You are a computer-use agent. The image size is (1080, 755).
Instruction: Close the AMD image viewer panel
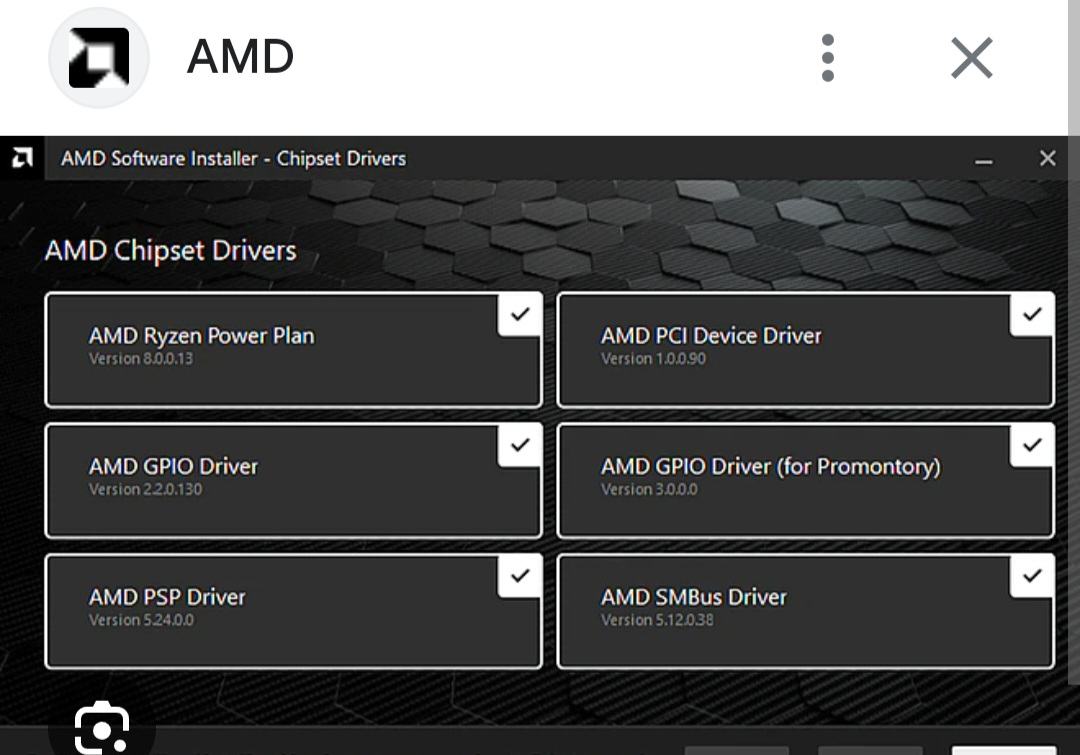point(971,58)
